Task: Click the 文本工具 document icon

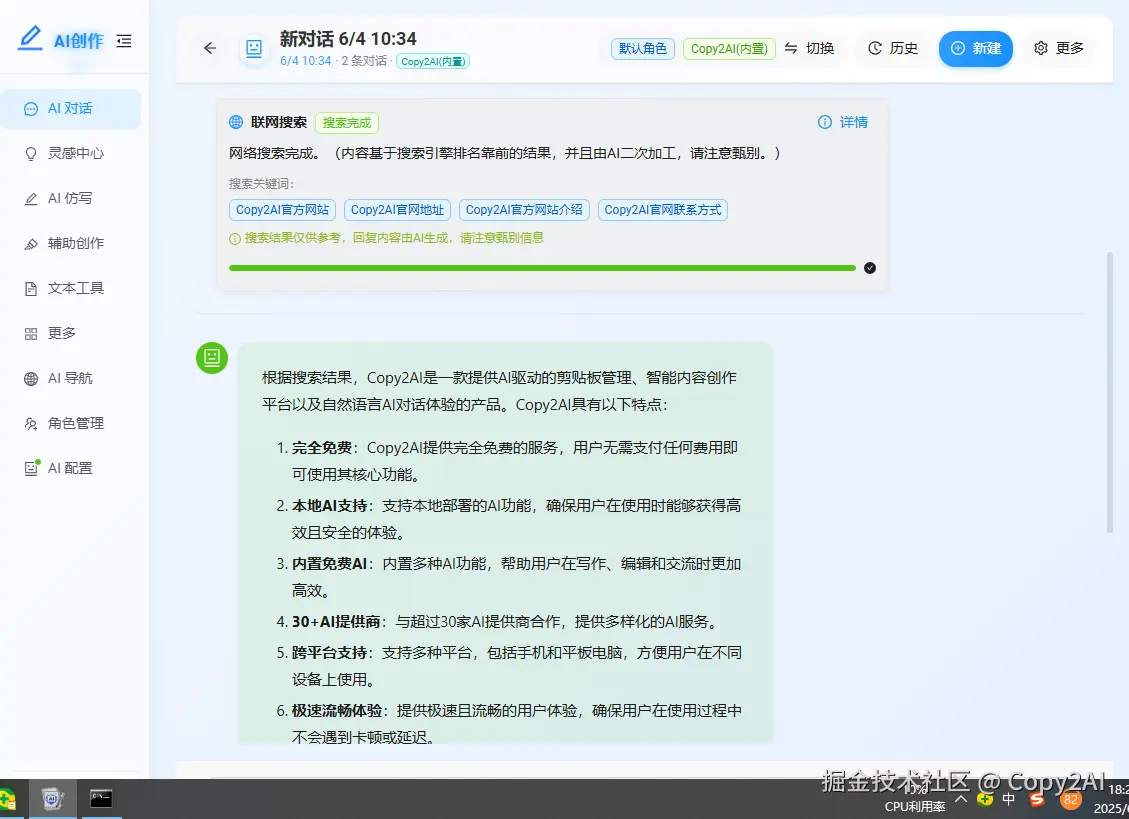Action: click(x=31, y=289)
